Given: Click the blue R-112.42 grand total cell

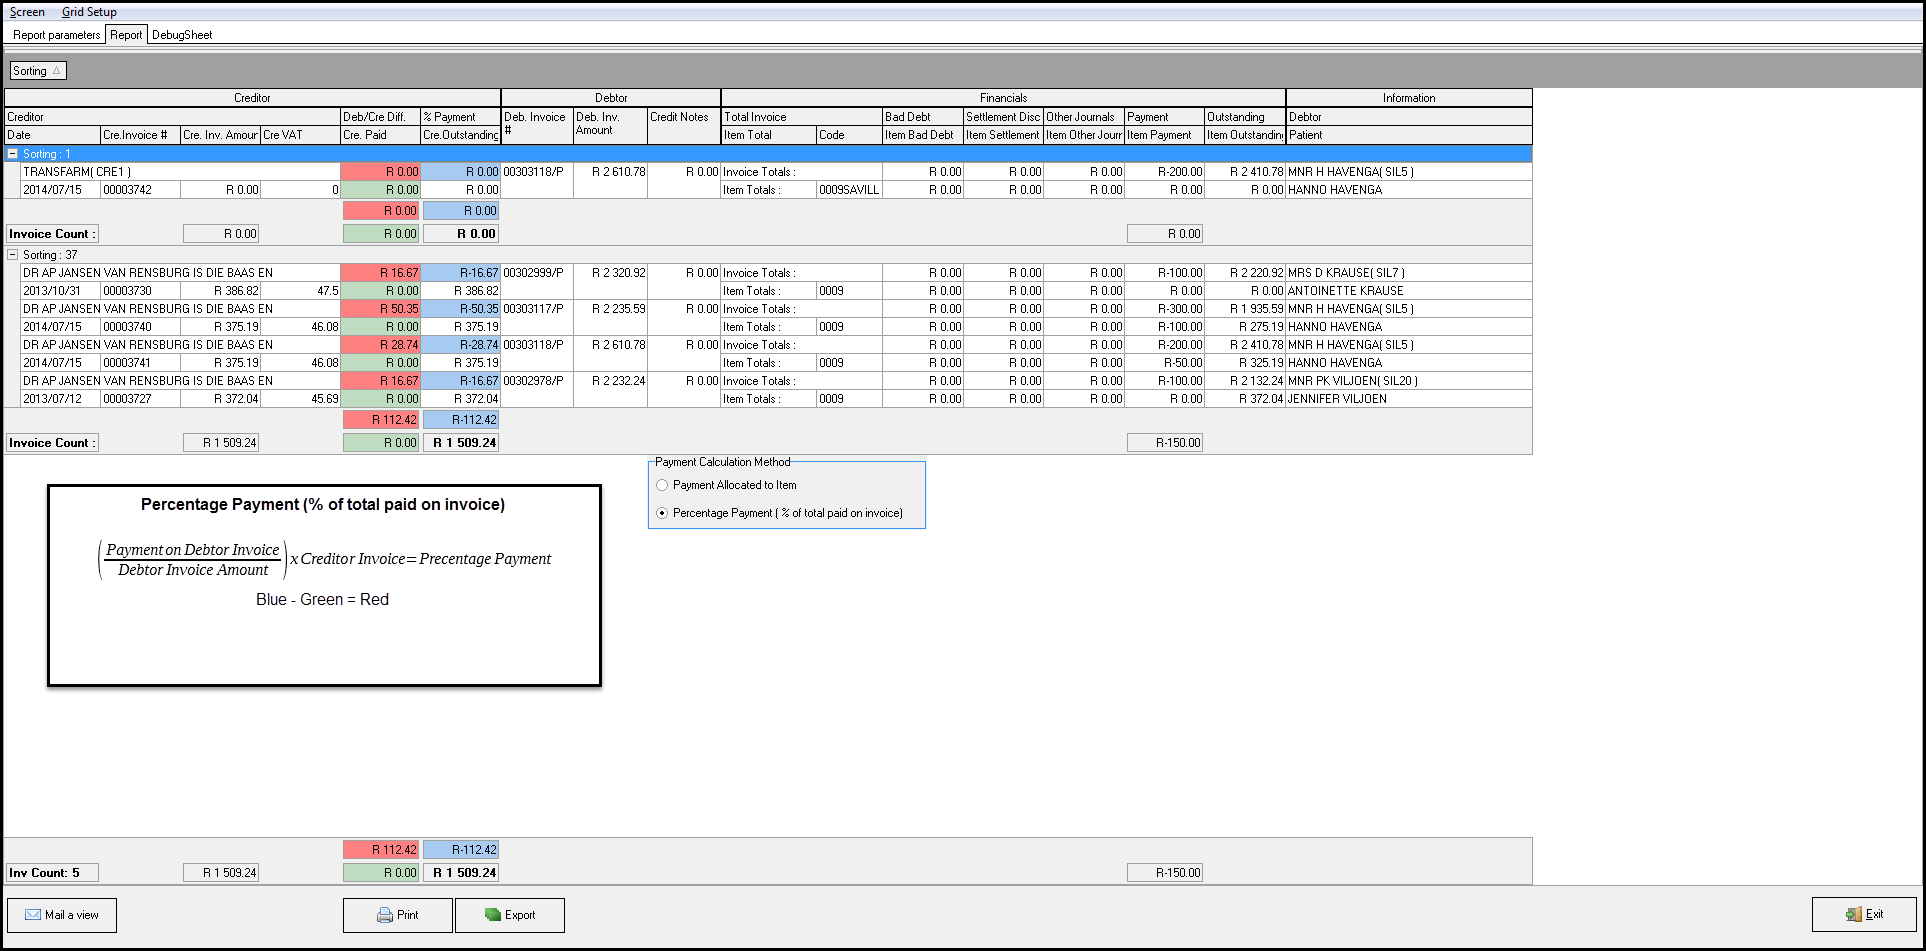Looking at the screenshot, I should point(461,850).
